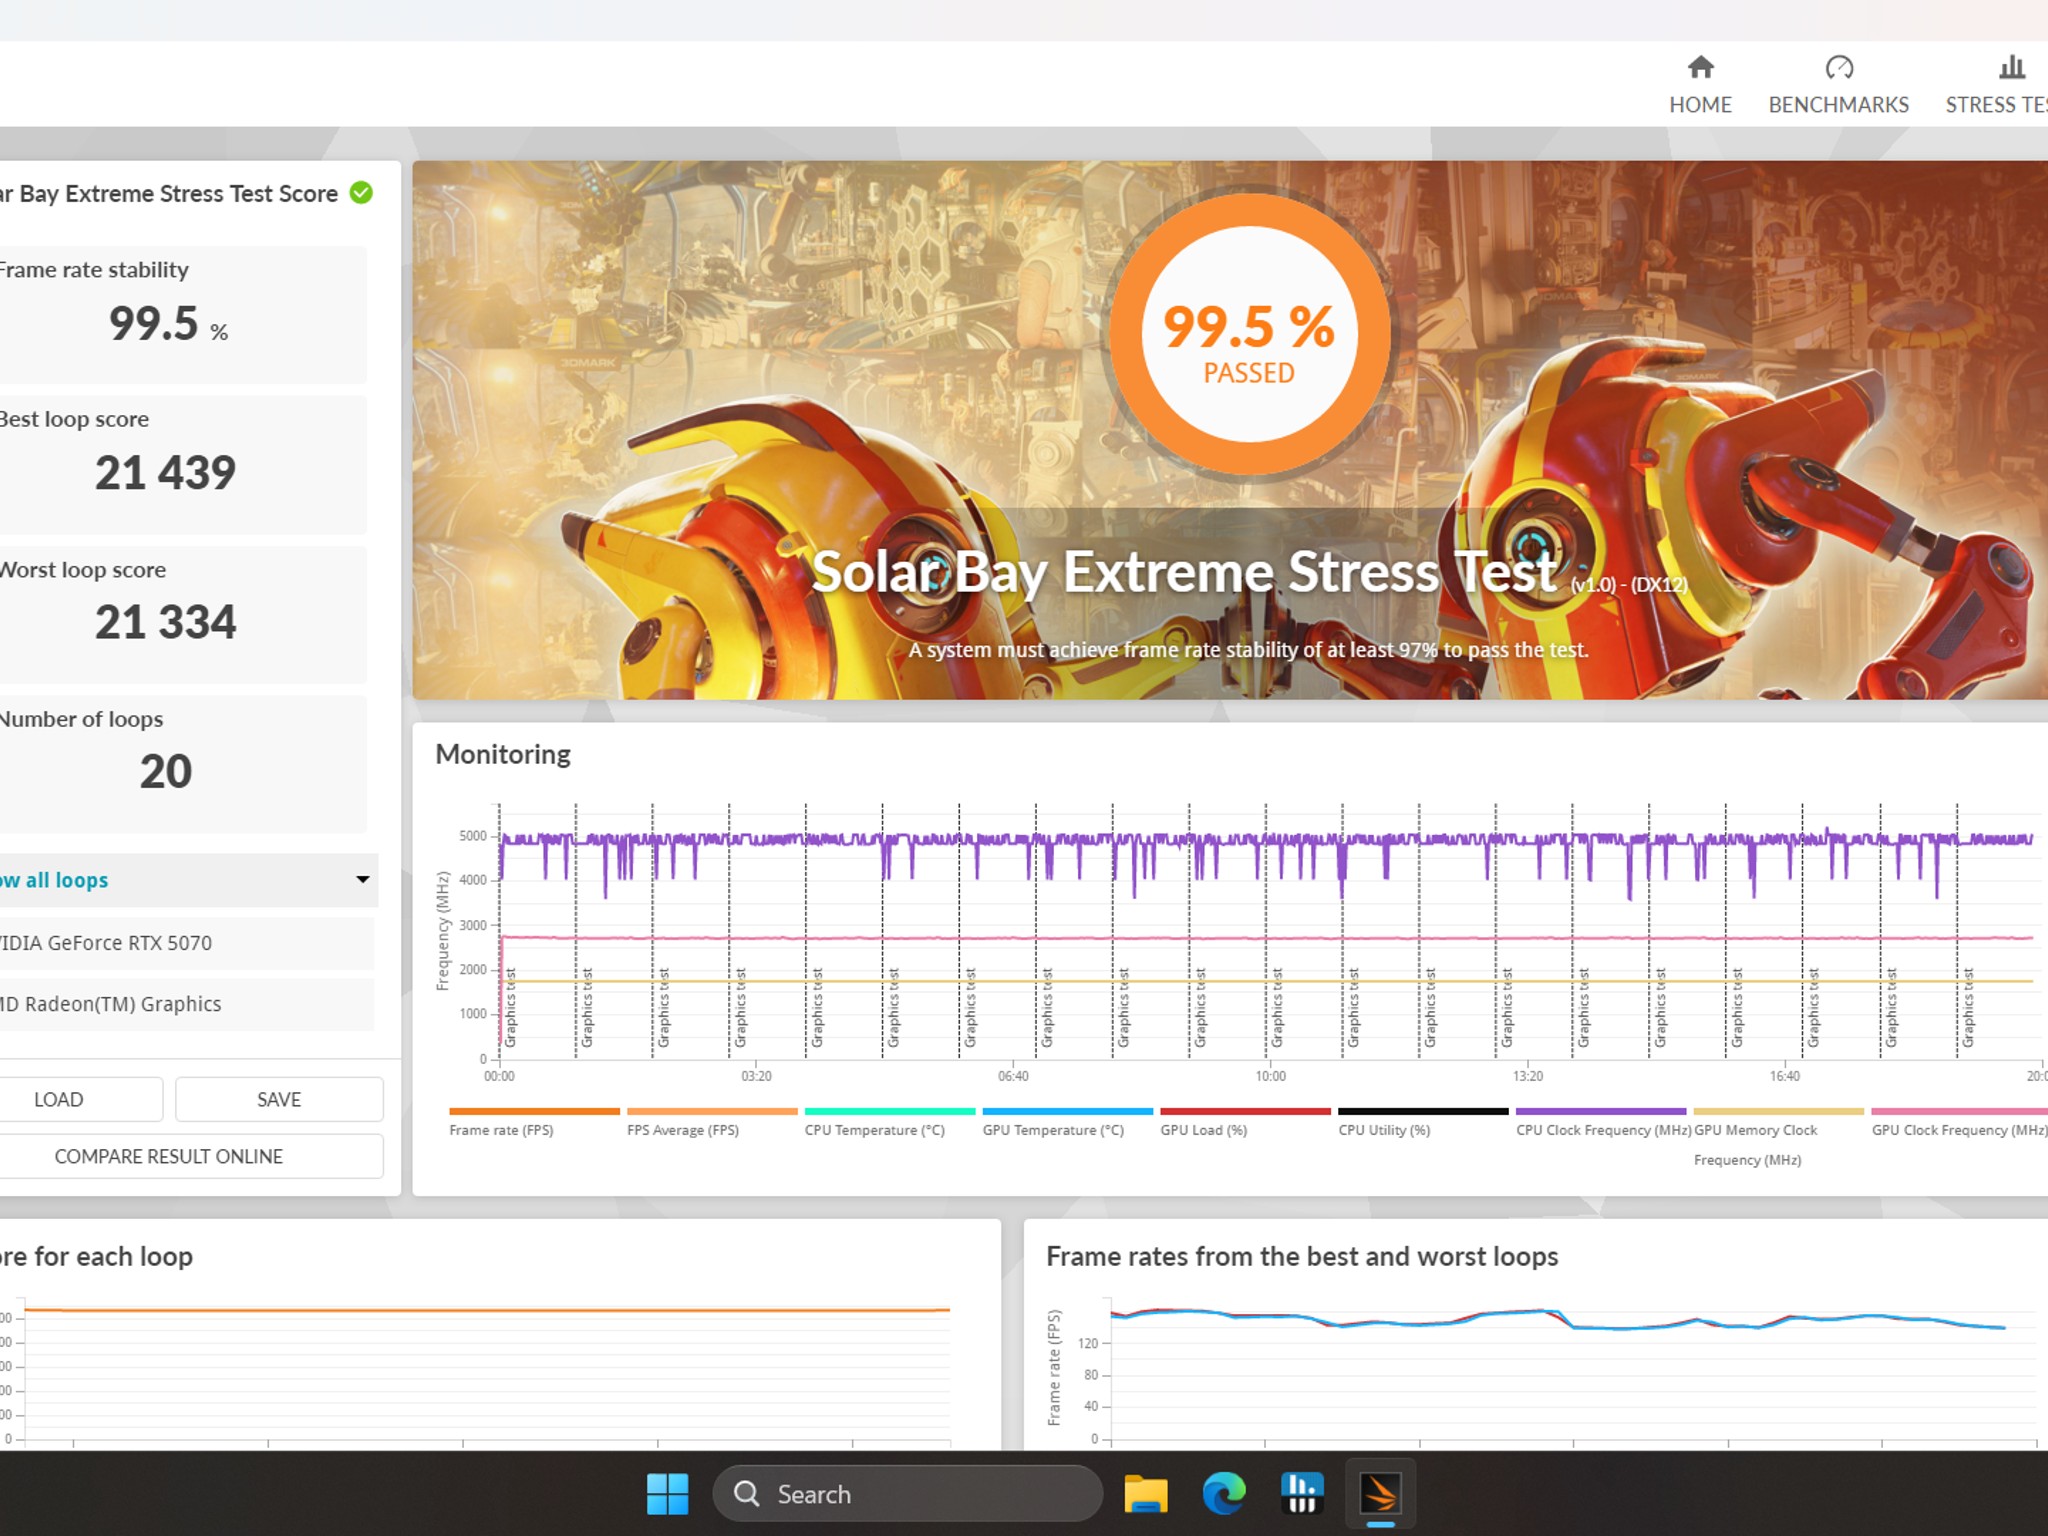The width and height of the screenshot is (2048, 1536).
Task: Open the STRESS TESTS bar chart icon
Action: pos(2012,67)
